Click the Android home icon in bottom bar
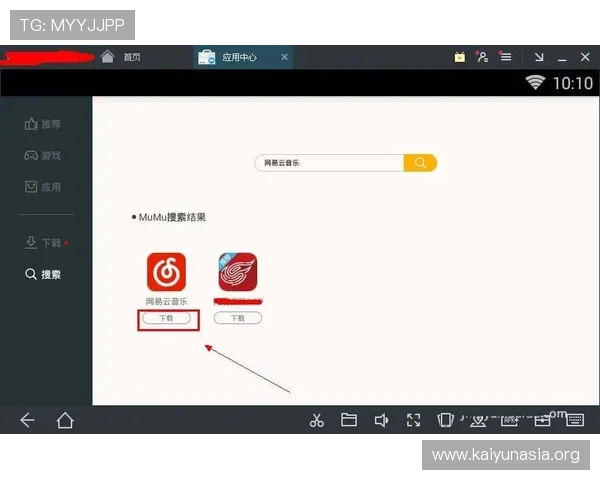This screenshot has width=600, height=480. click(65, 420)
